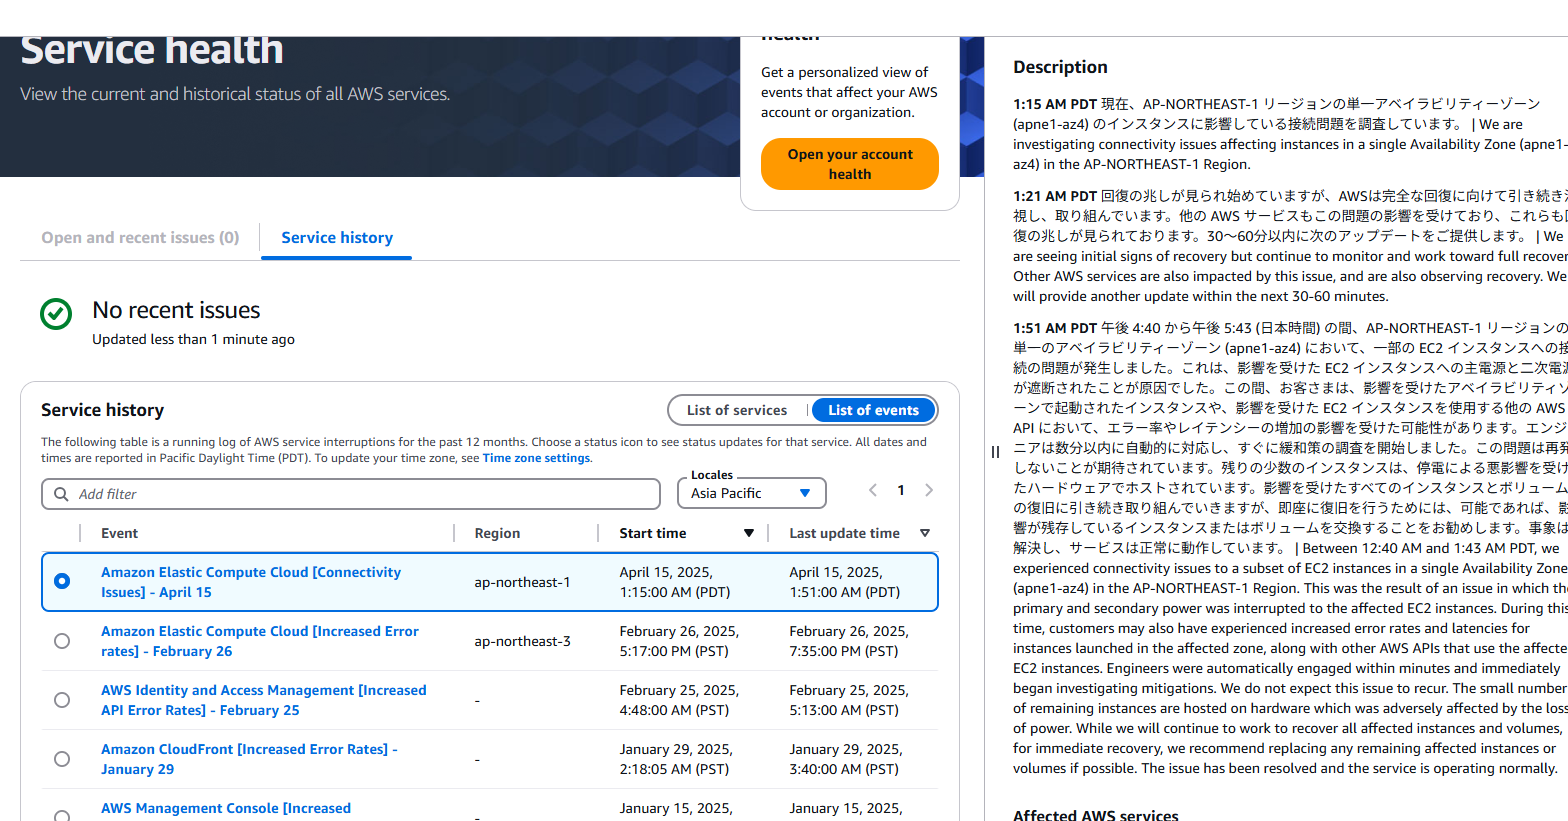This screenshot has height=821, width=1568.
Task: Select the EC2 Connectivity Issues April 15 radio
Action: [x=62, y=581]
